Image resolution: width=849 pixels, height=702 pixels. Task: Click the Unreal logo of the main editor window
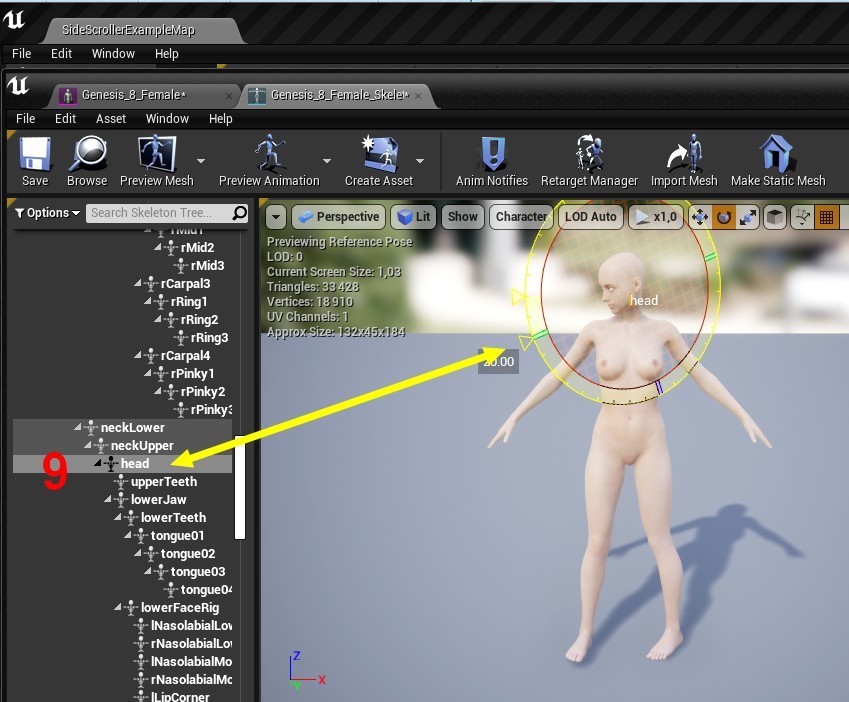14,20
